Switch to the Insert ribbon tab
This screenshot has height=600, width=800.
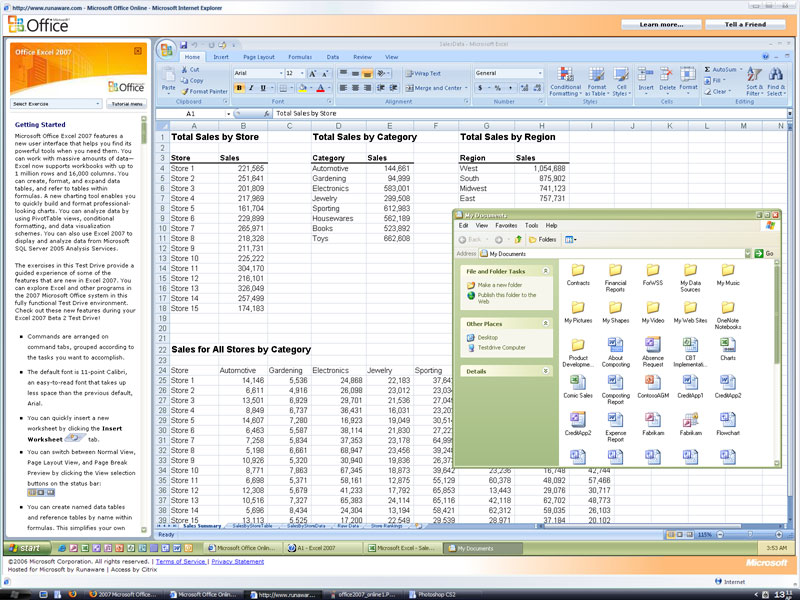point(221,57)
